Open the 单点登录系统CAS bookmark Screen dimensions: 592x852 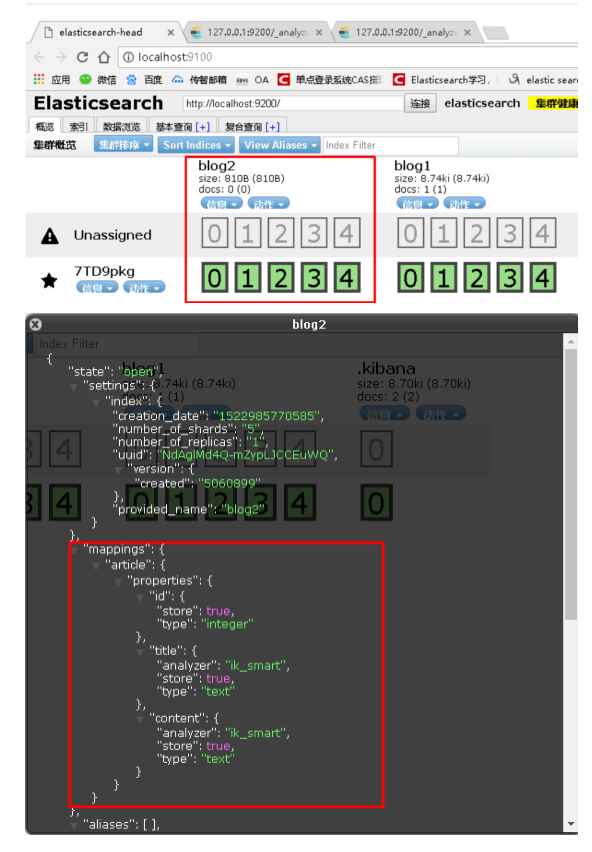pyautogui.click(x=330, y=80)
